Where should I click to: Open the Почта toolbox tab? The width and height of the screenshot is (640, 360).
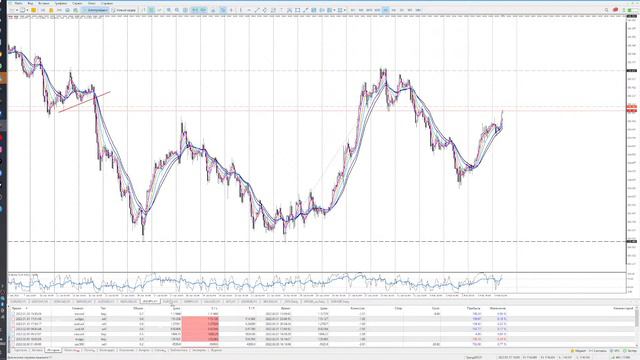click(89, 350)
